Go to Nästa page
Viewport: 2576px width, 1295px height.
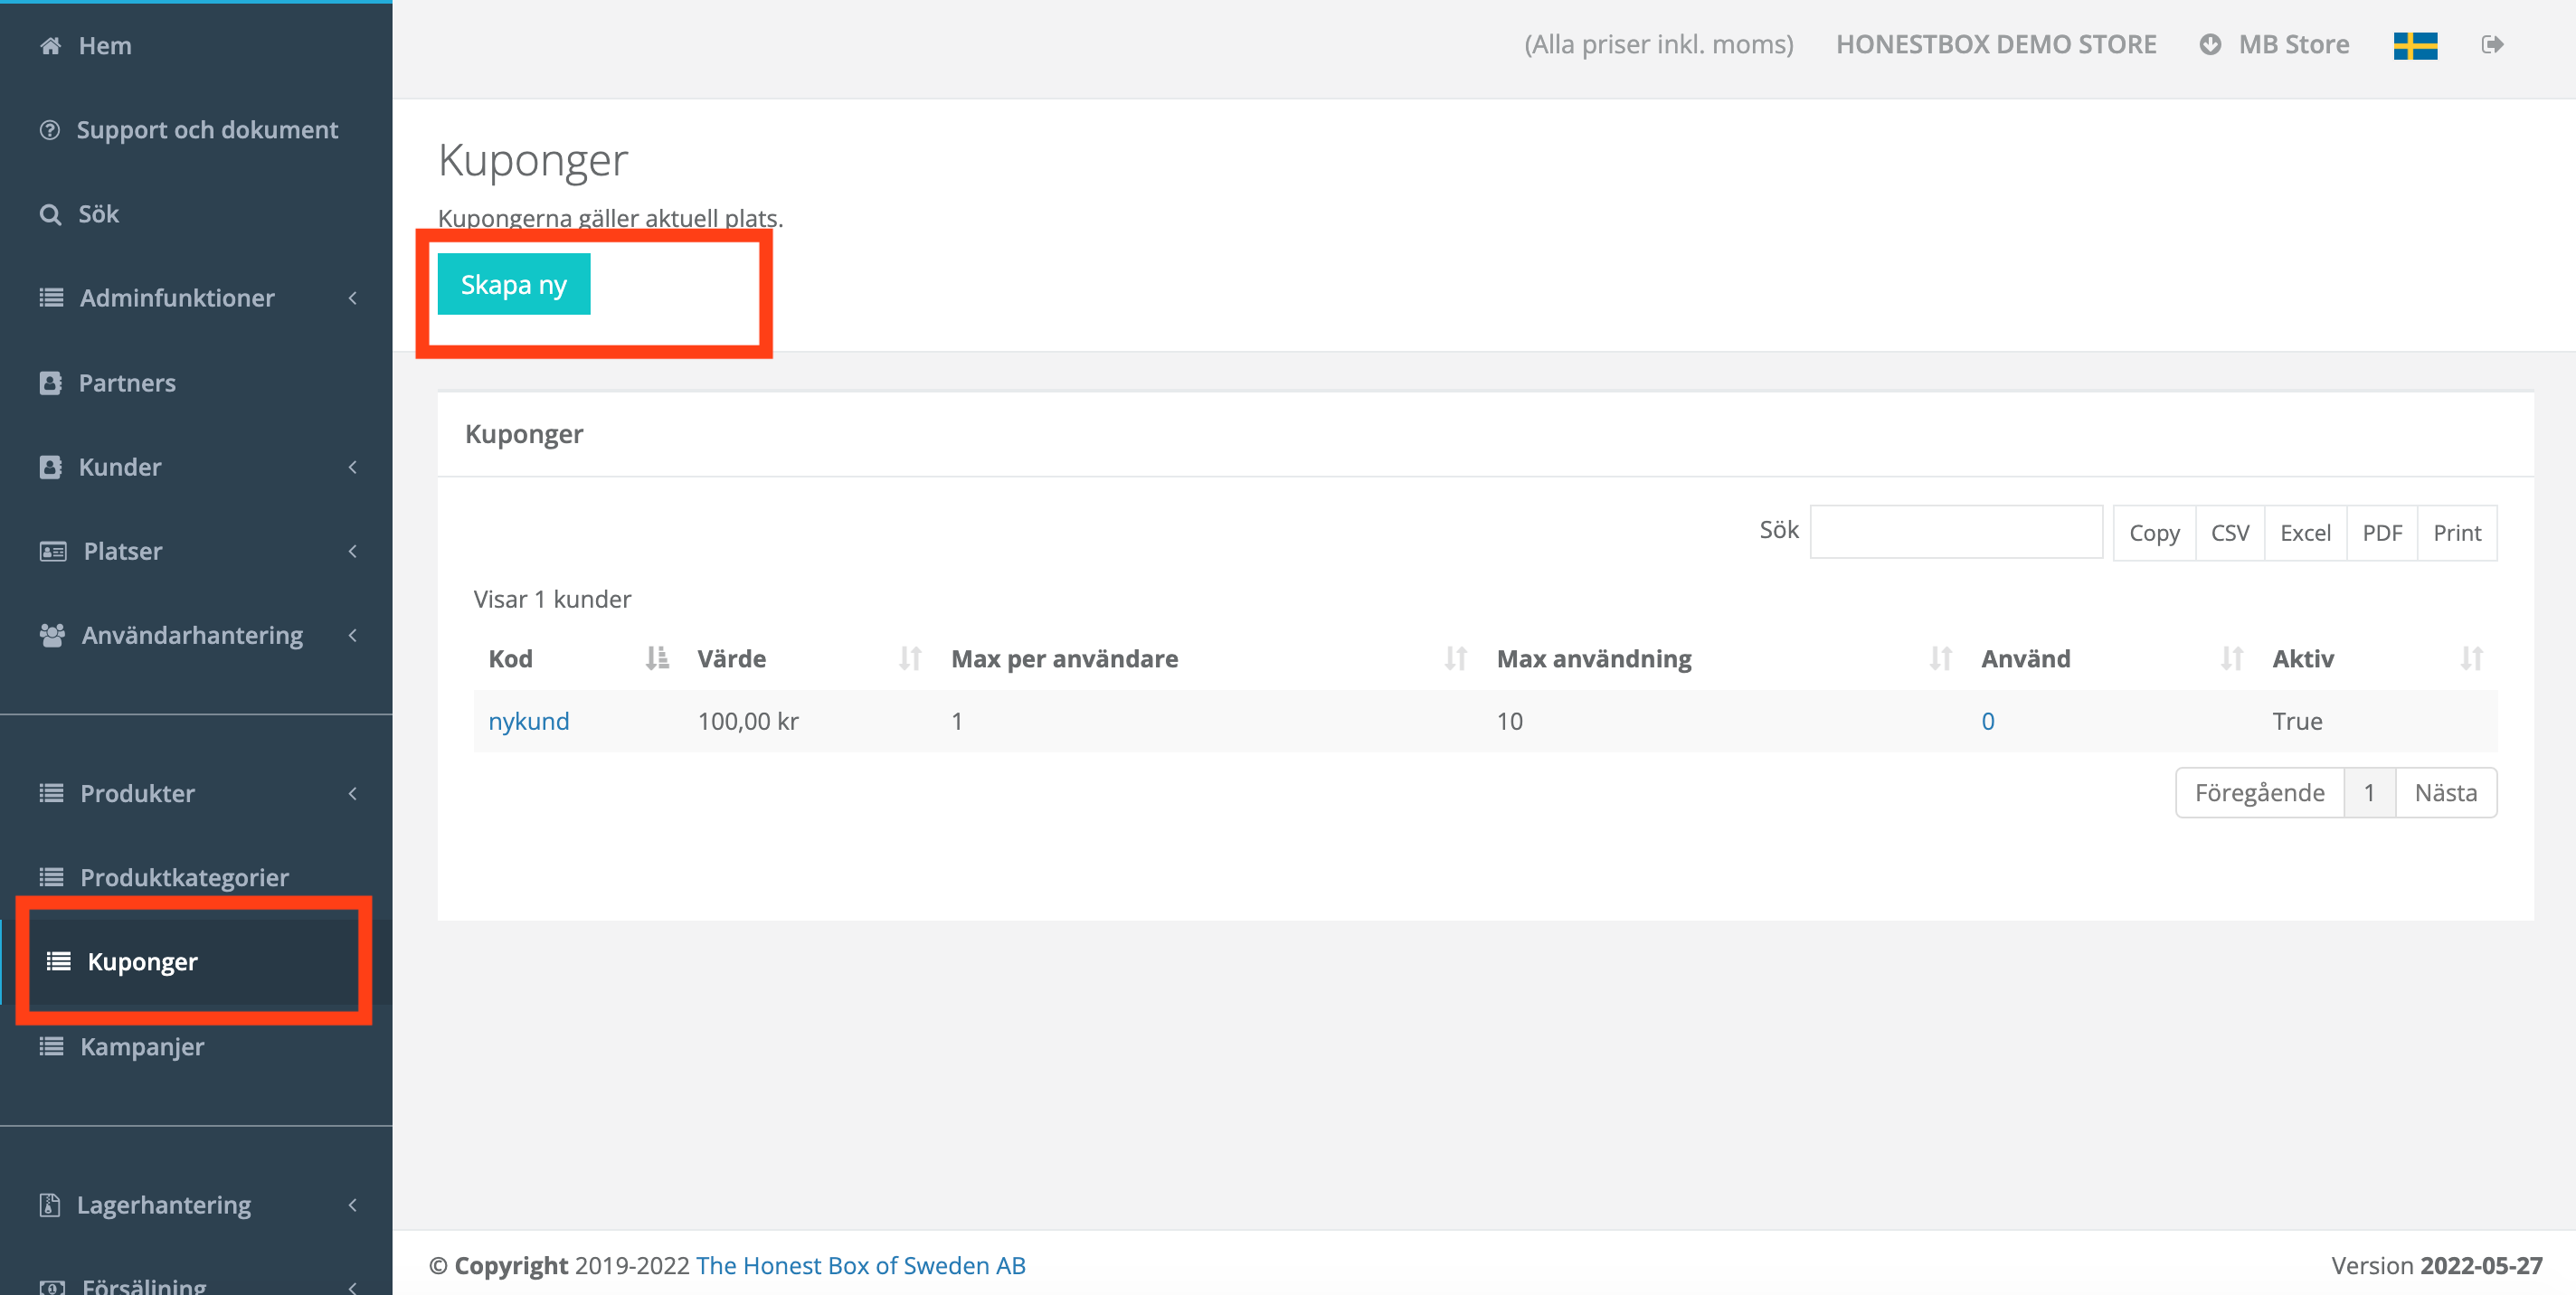pos(2446,793)
